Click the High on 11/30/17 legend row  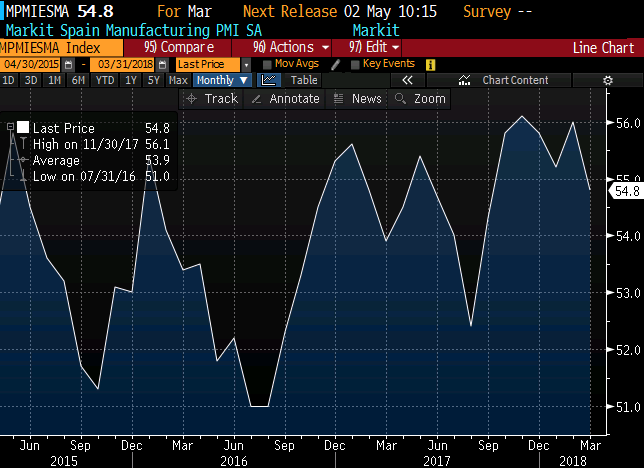[101, 144]
